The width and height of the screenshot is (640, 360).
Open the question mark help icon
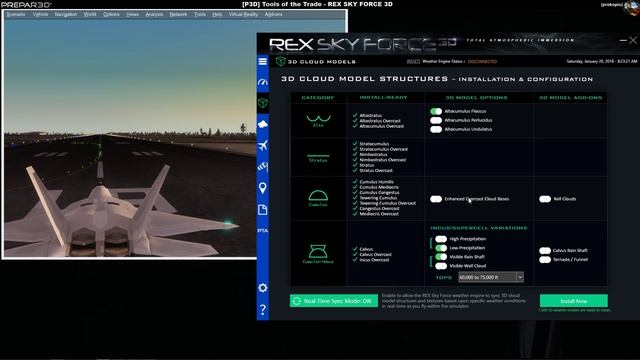click(262, 309)
